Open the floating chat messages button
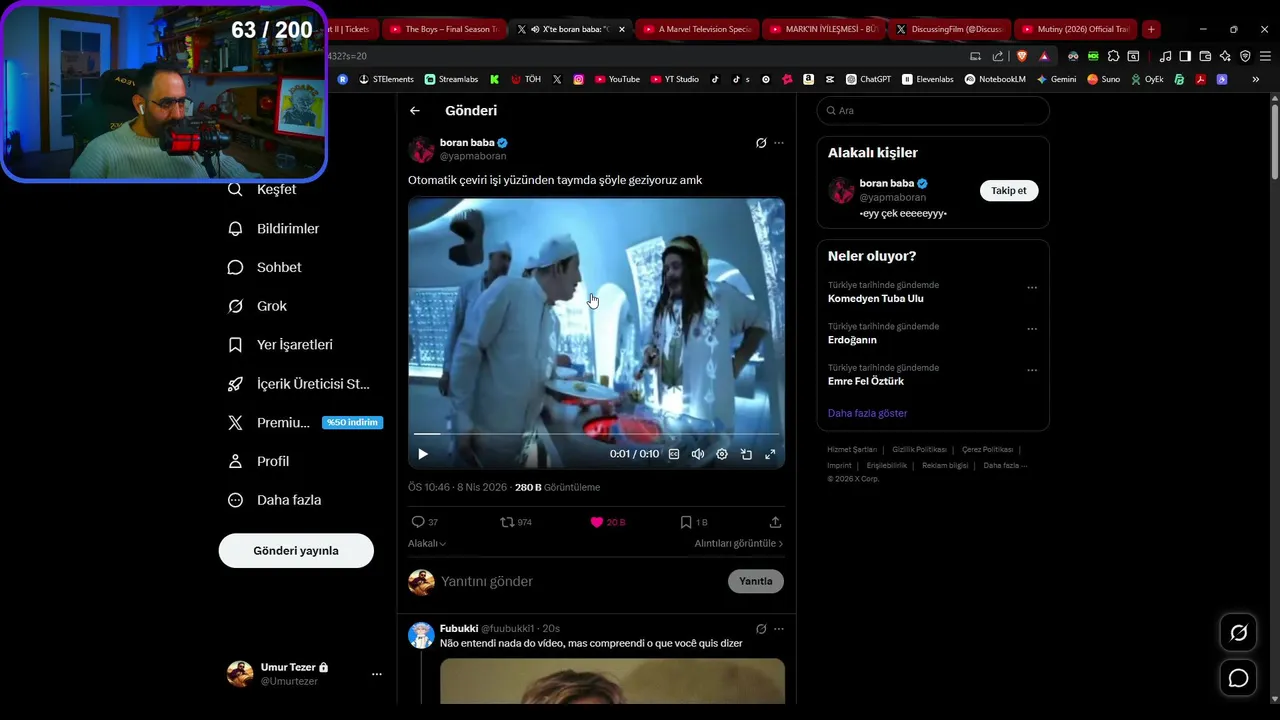This screenshot has height=720, width=1280. pos(1238,679)
